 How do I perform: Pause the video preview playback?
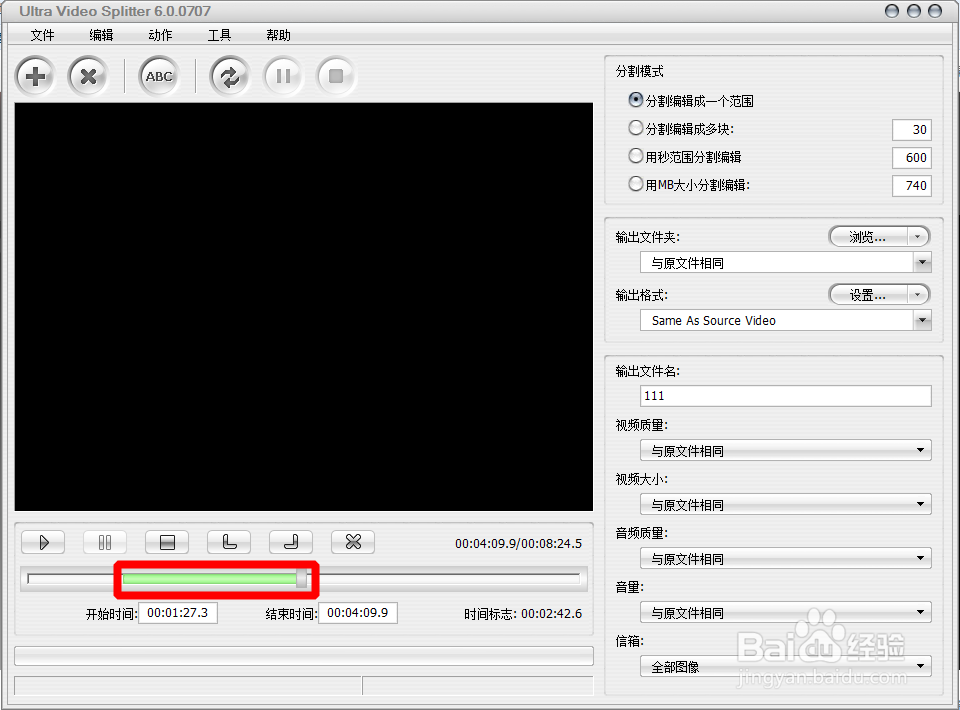coord(105,542)
